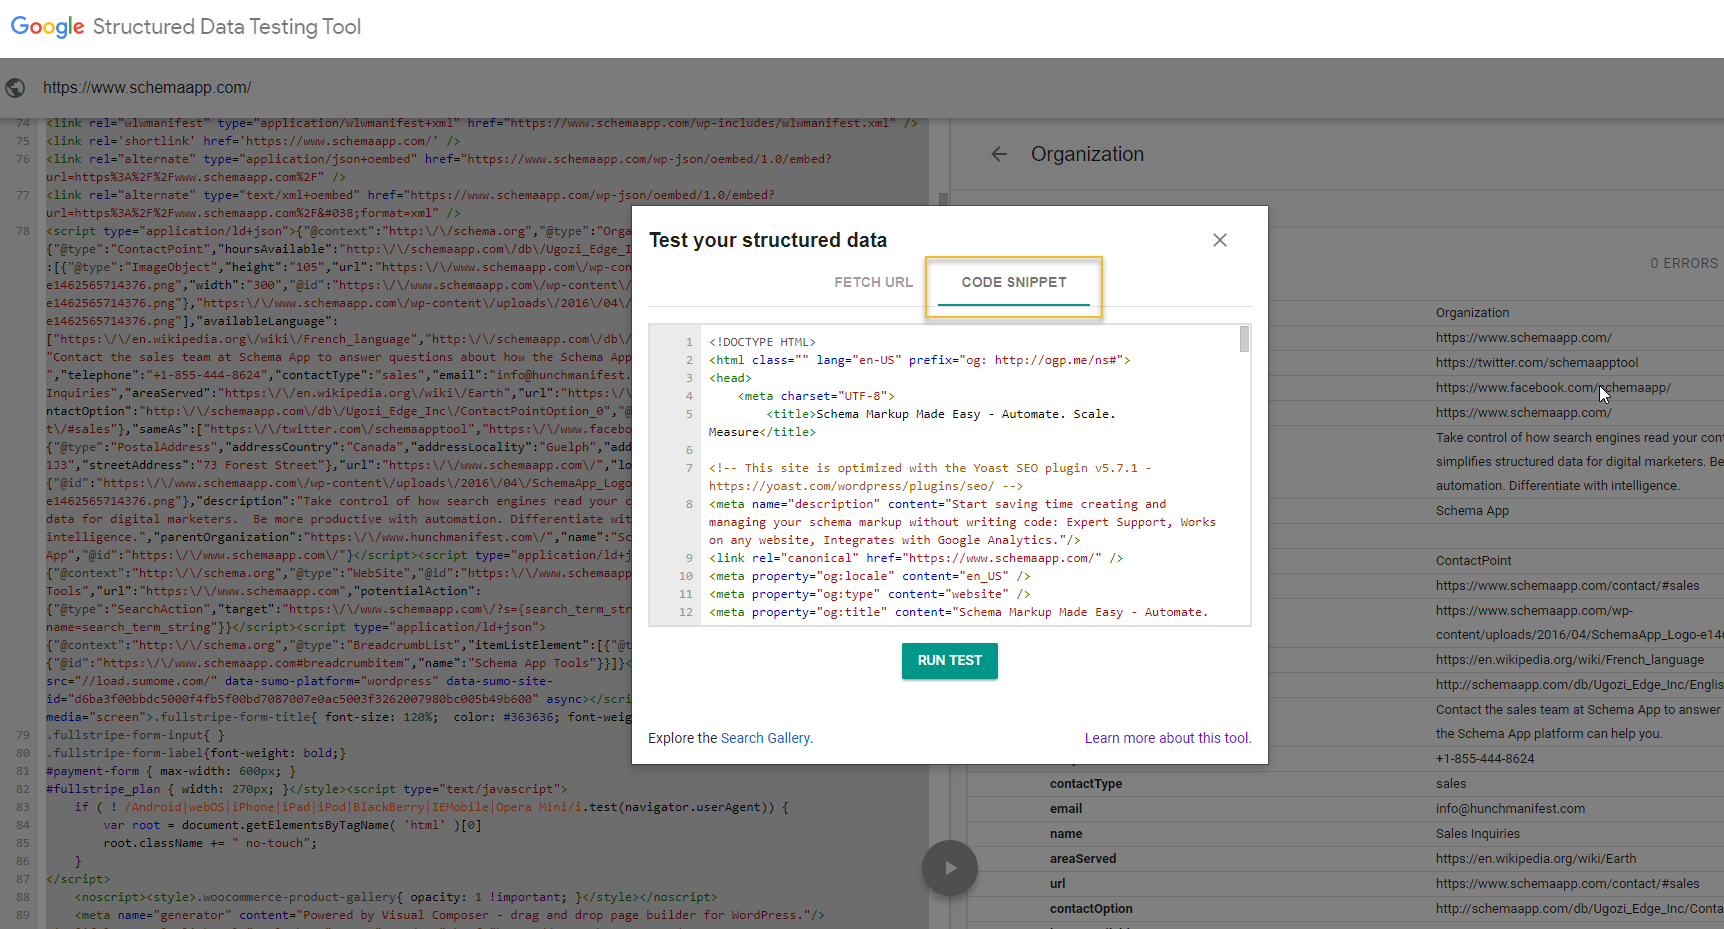Open Learn more about this tool link
Viewport: 1724px width, 929px height.
[1168, 738]
